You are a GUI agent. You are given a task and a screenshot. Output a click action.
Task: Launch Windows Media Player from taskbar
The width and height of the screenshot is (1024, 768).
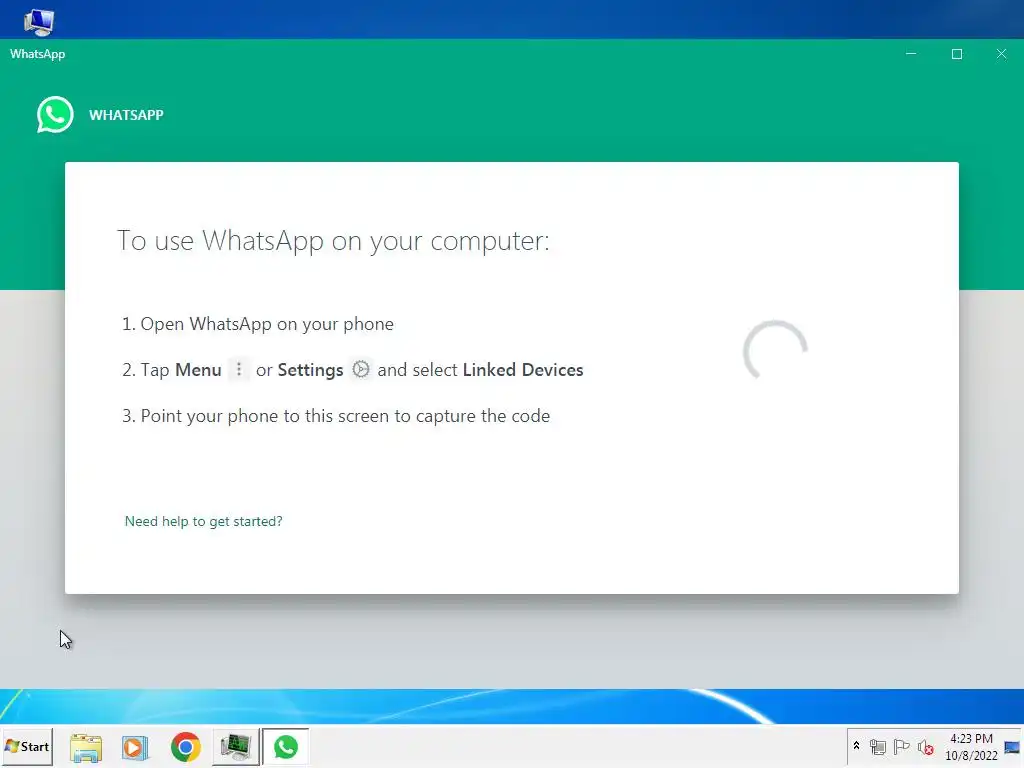(x=135, y=747)
